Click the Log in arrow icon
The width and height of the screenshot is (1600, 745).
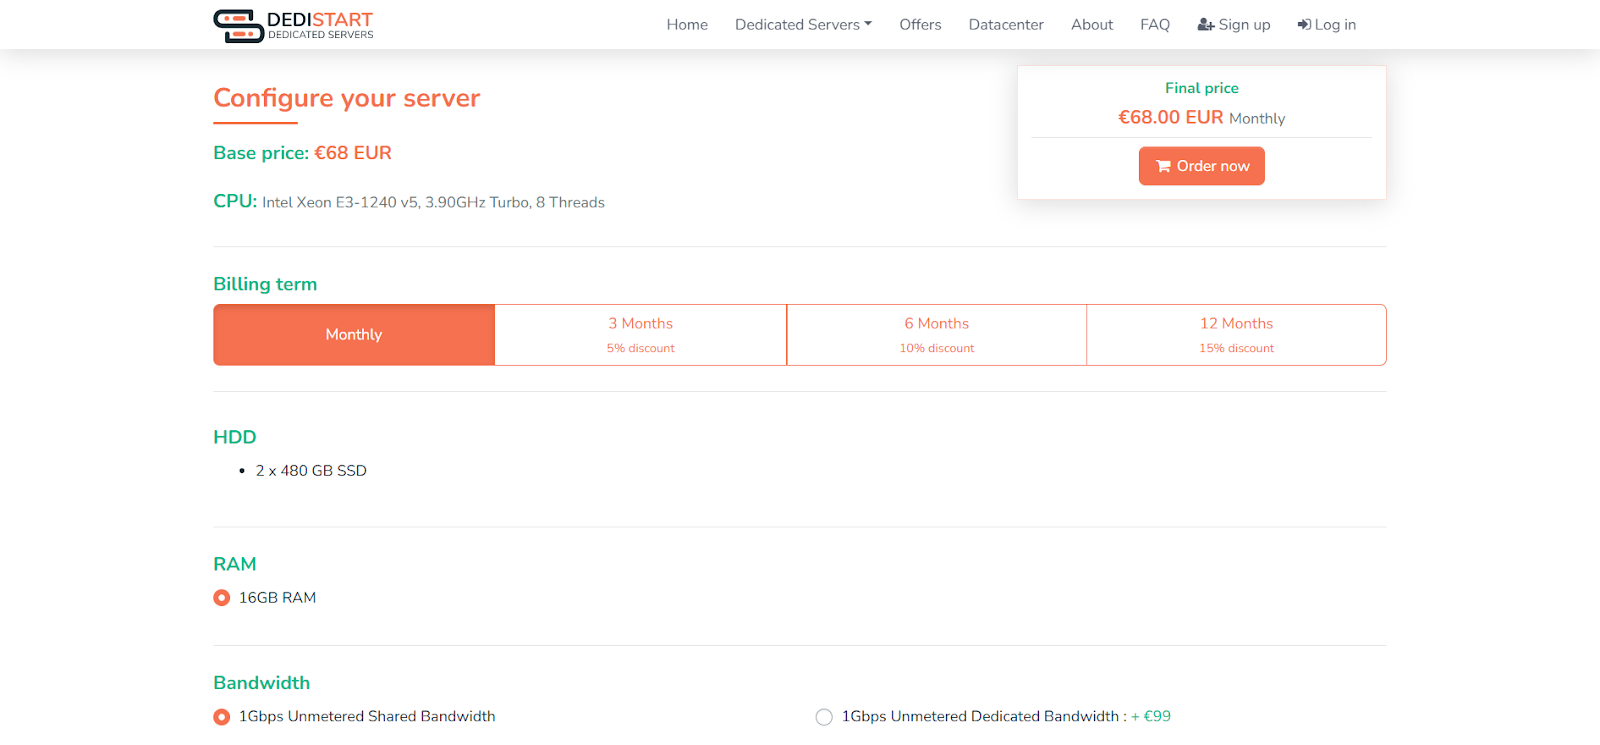click(1304, 25)
